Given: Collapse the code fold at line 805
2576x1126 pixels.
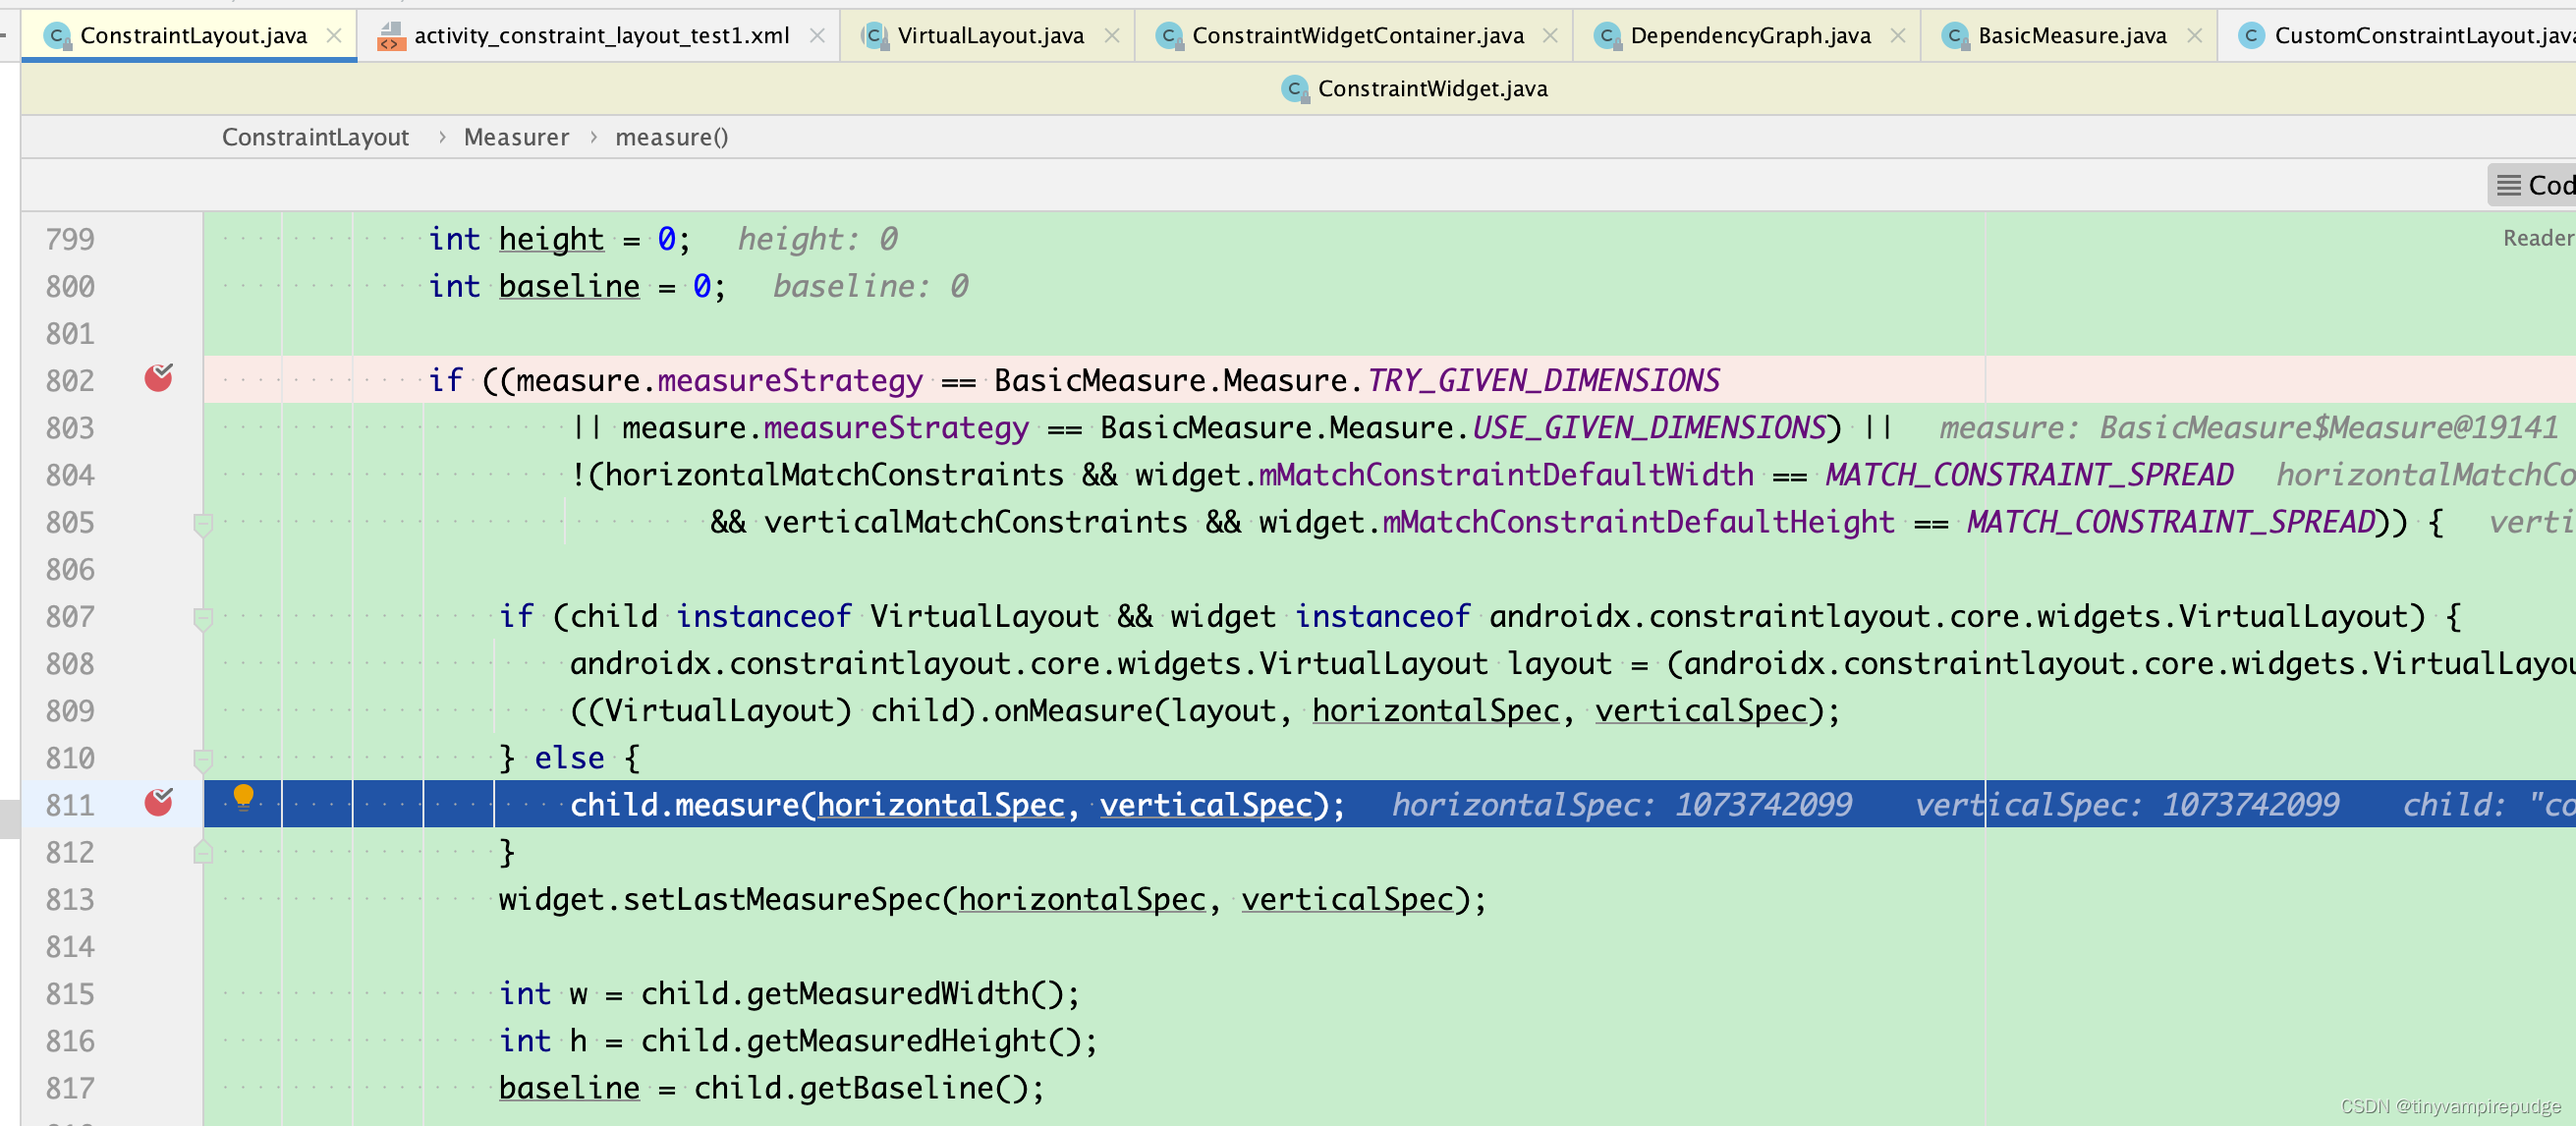Looking at the screenshot, I should (203, 523).
